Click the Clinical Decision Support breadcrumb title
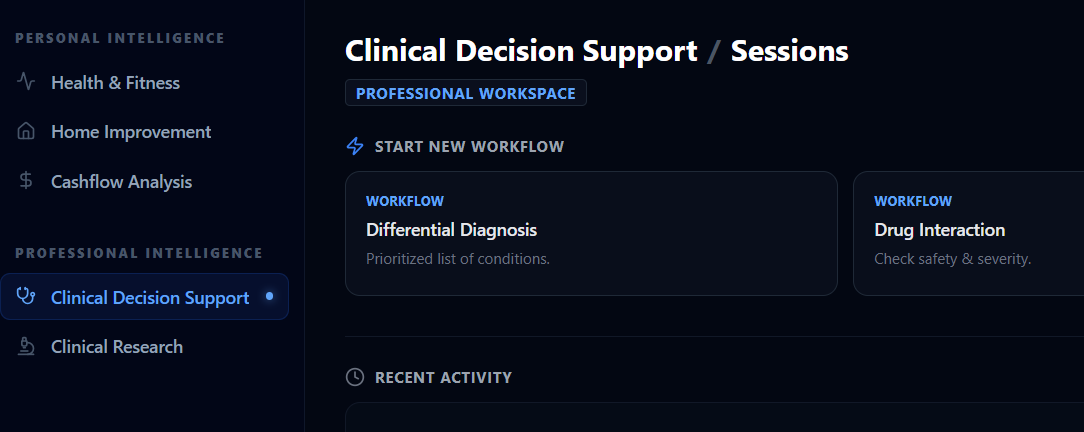The width and height of the screenshot is (1084, 432). [x=521, y=51]
